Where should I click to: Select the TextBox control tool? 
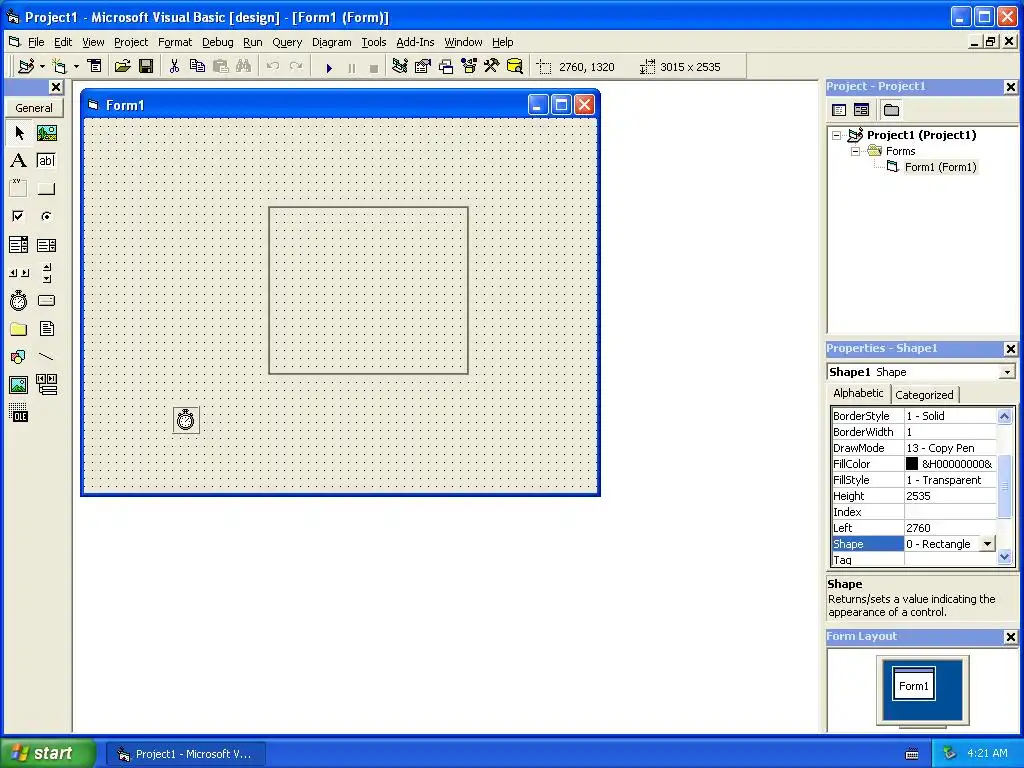click(x=46, y=161)
